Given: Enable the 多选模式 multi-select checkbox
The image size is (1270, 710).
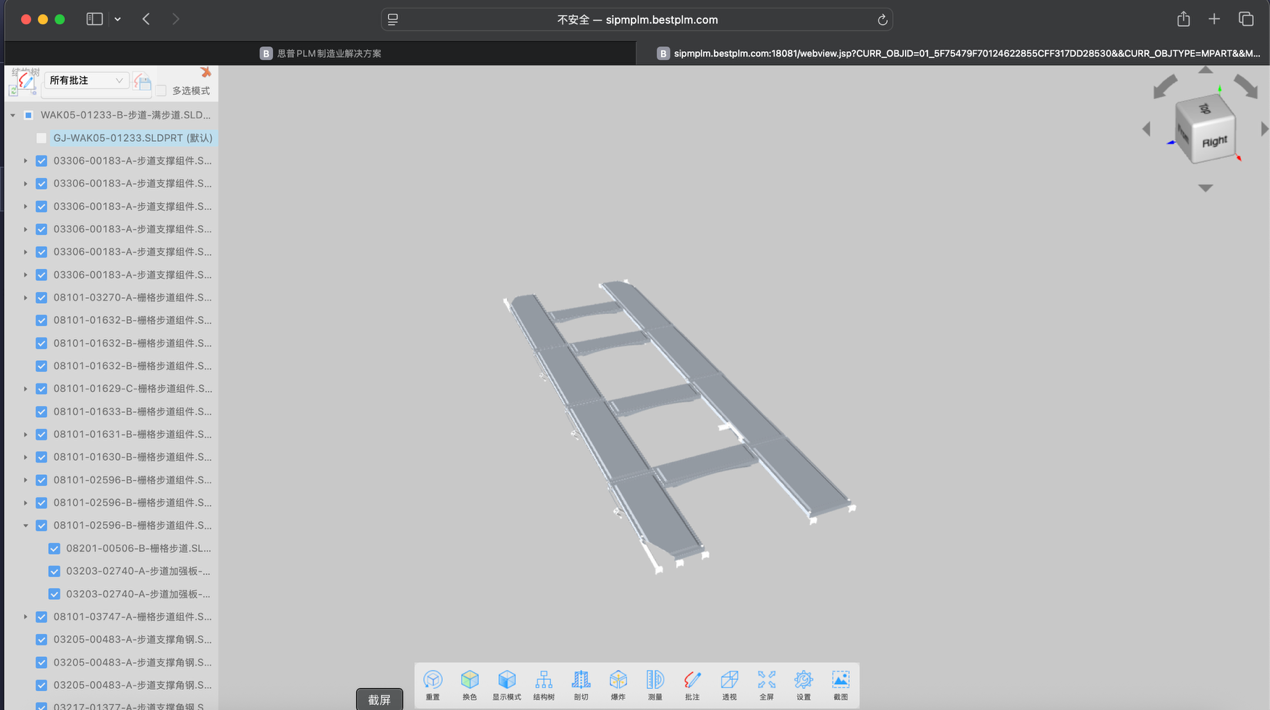Looking at the screenshot, I should 161,91.
